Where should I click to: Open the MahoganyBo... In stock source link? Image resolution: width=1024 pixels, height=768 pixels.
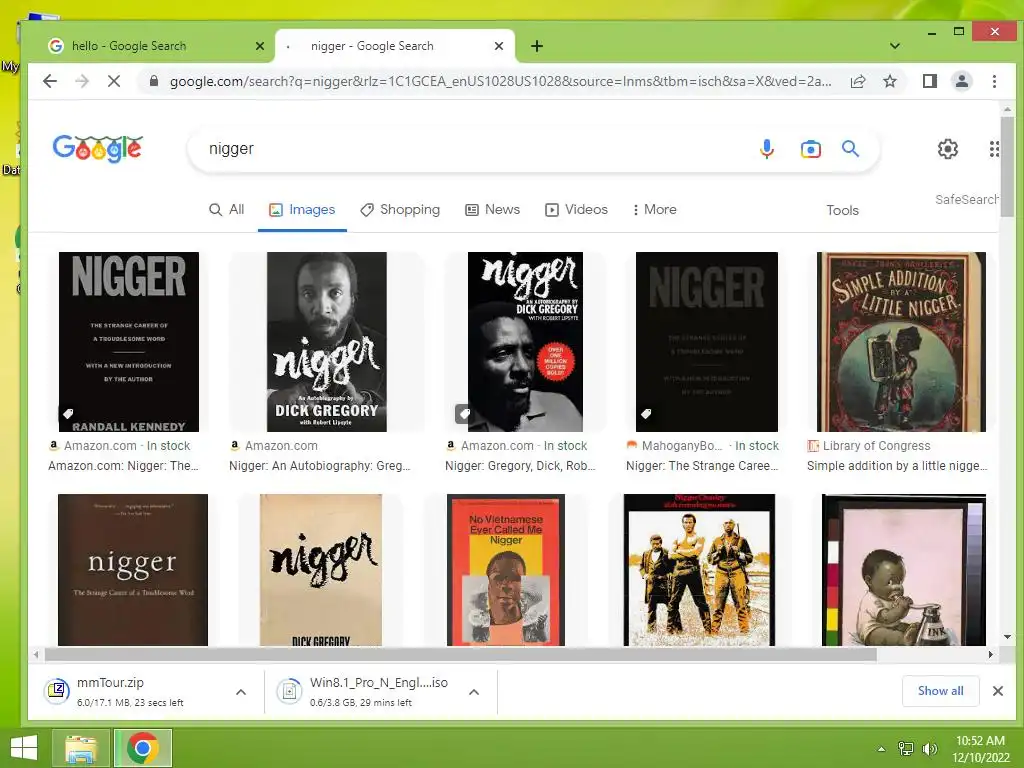pos(702,446)
